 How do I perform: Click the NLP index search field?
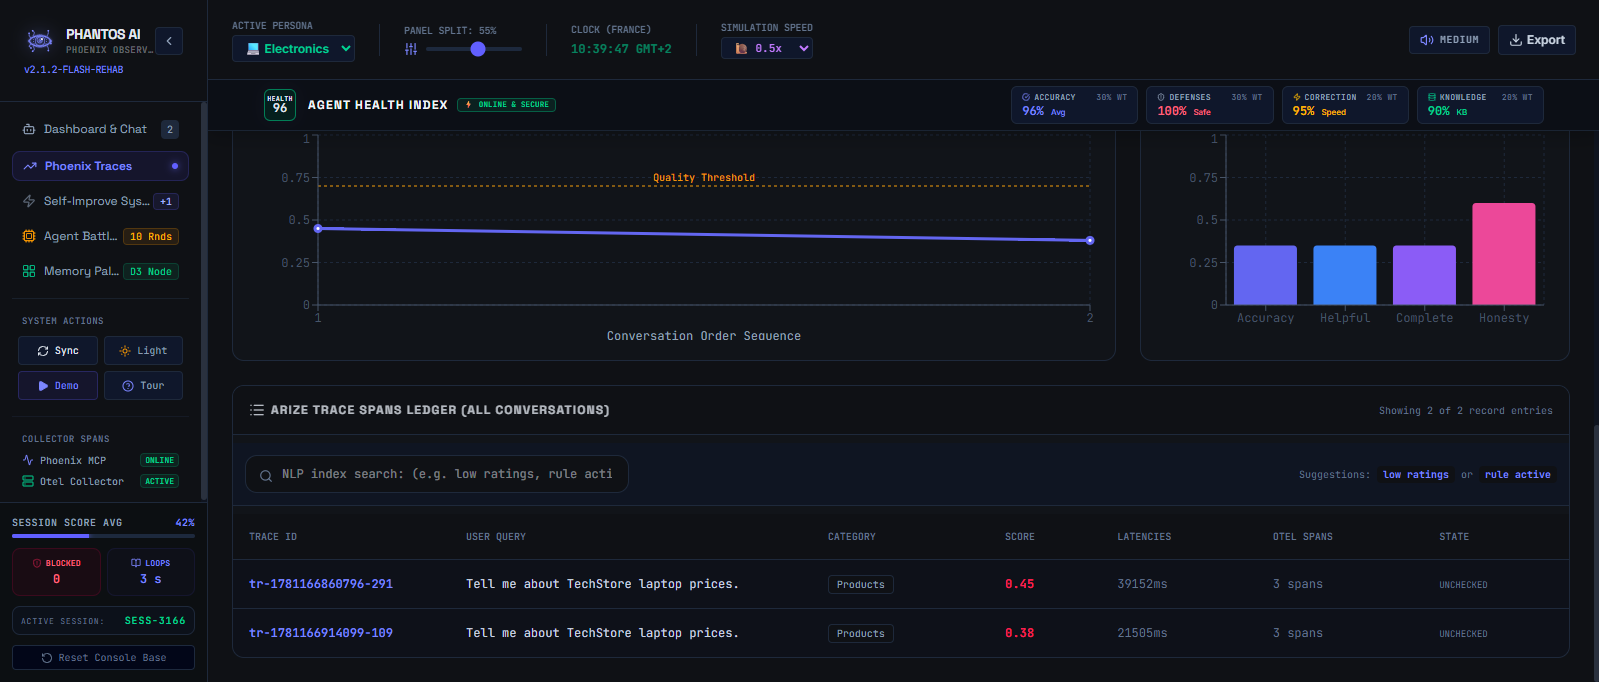[x=437, y=474]
